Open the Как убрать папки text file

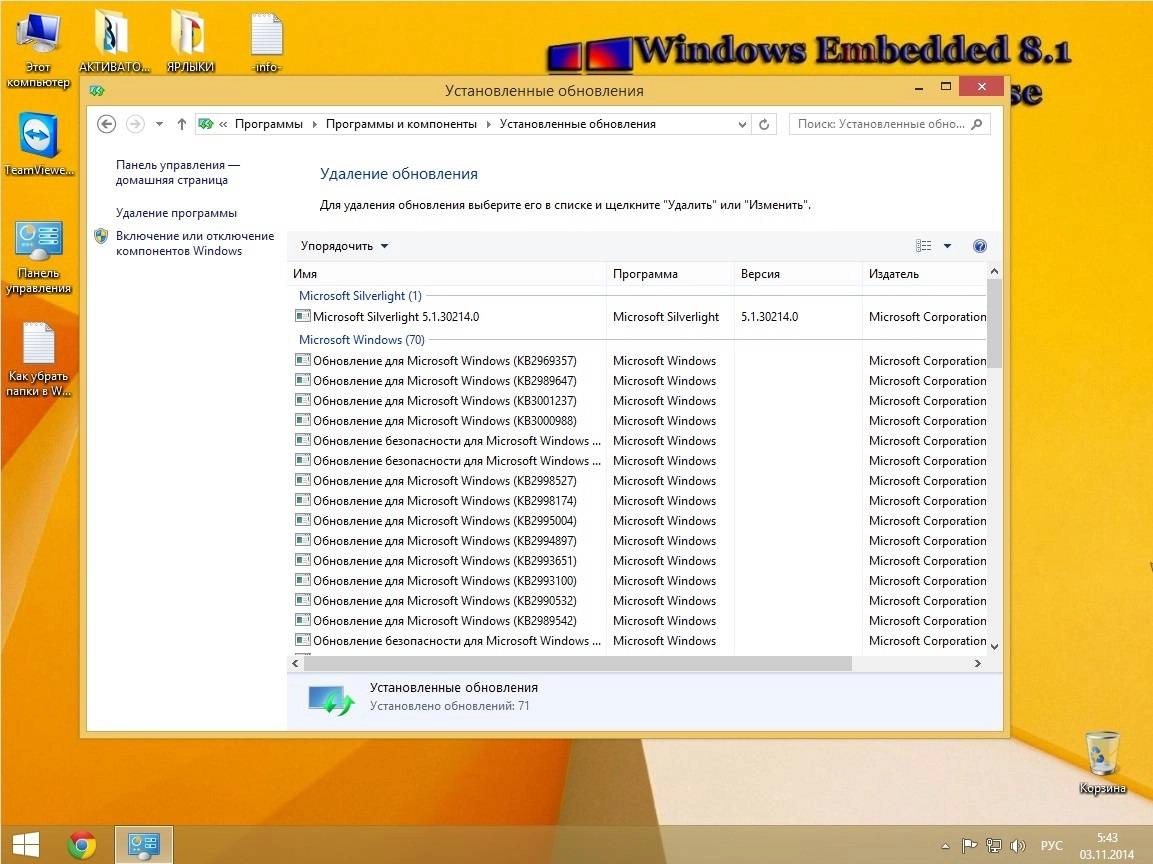click(x=38, y=360)
